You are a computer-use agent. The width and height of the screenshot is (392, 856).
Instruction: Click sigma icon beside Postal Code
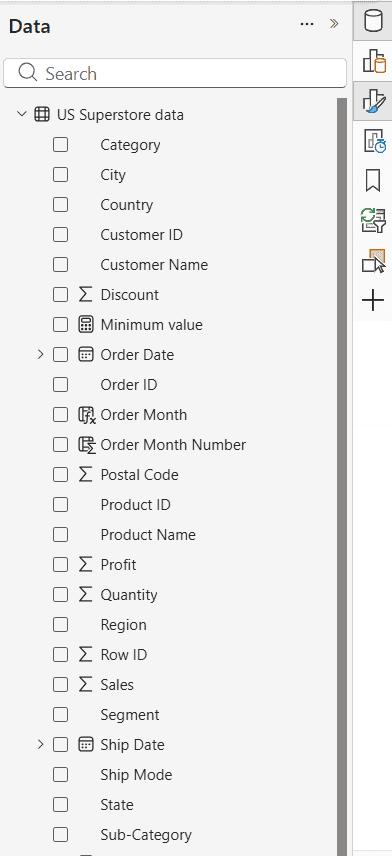click(85, 475)
